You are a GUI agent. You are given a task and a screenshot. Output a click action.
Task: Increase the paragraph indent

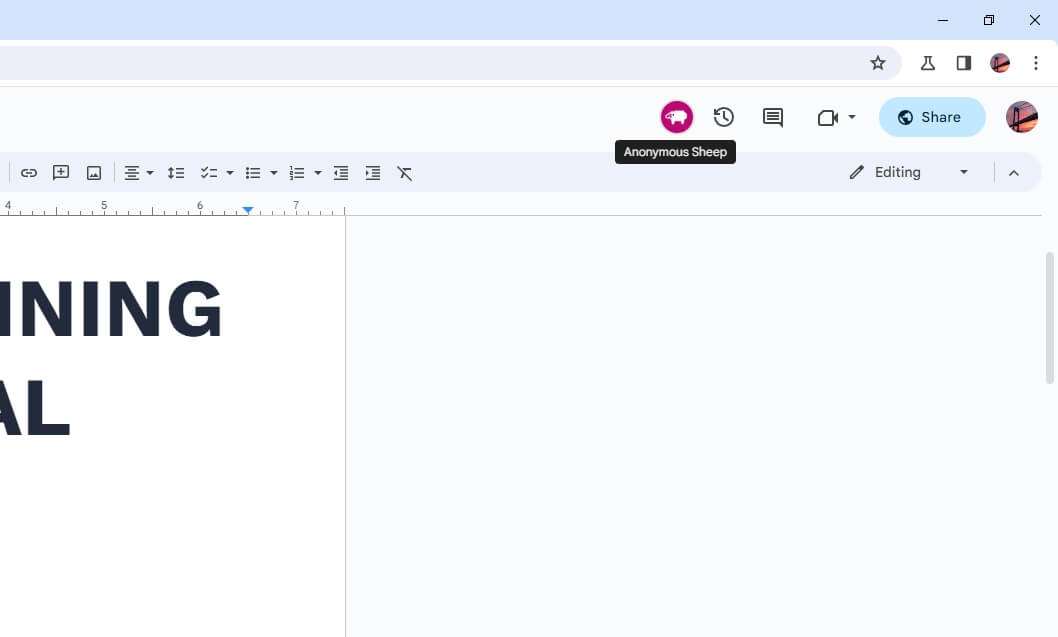coord(373,172)
